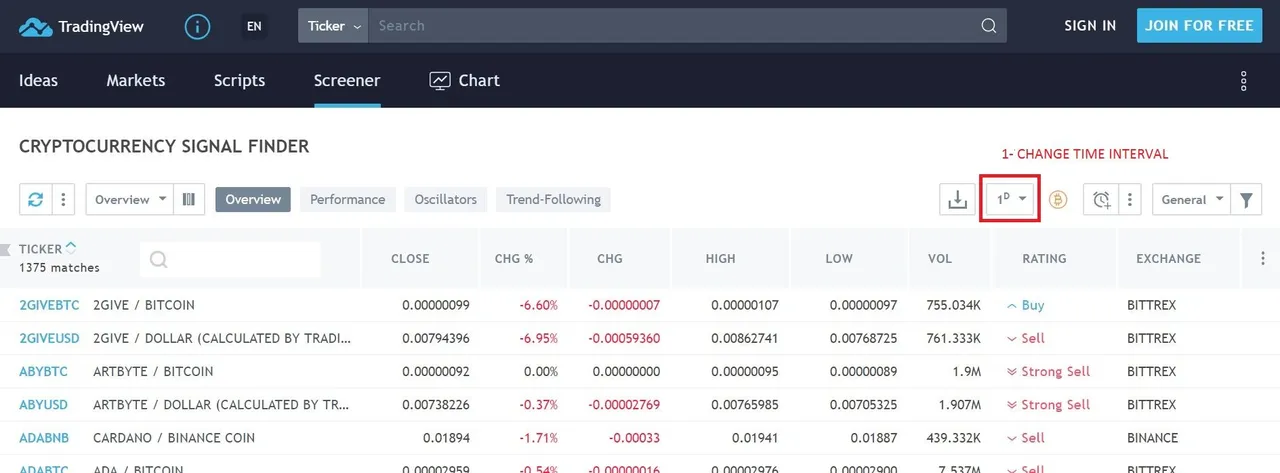This screenshot has height=473, width=1280.
Task: Sort by the RATING column header
Action: (1044, 258)
